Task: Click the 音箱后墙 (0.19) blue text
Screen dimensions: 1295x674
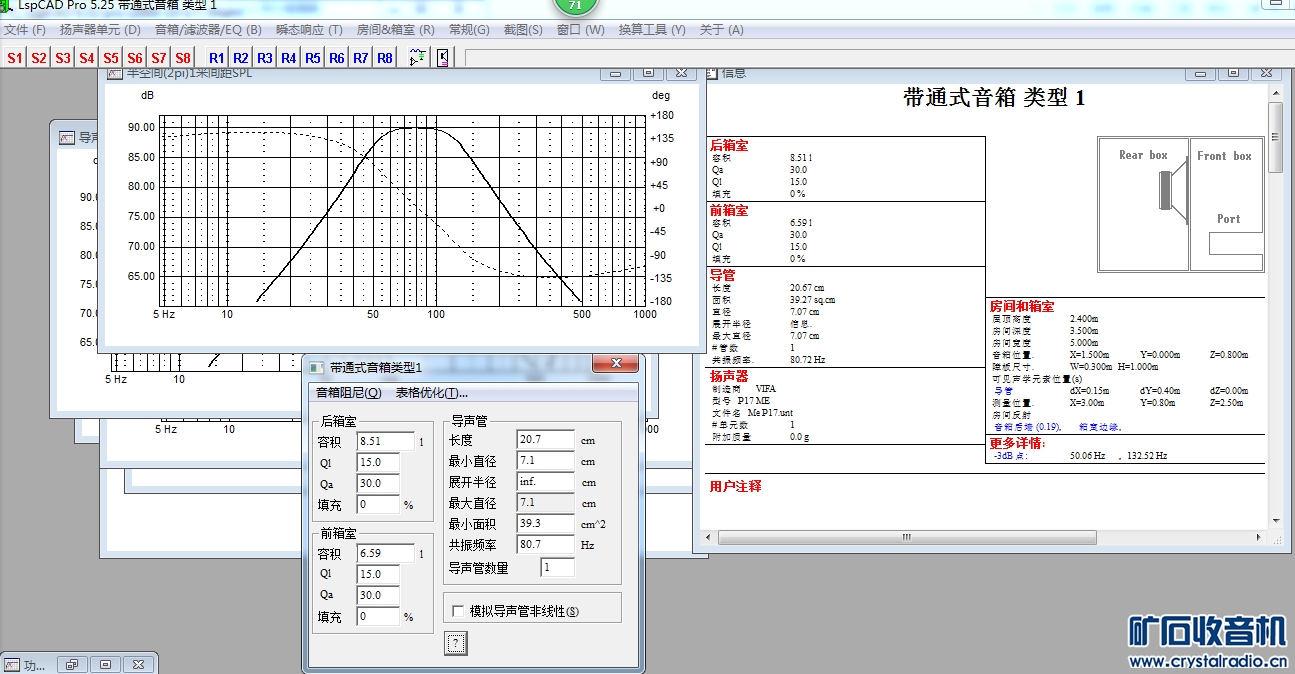Action: 1027,427
